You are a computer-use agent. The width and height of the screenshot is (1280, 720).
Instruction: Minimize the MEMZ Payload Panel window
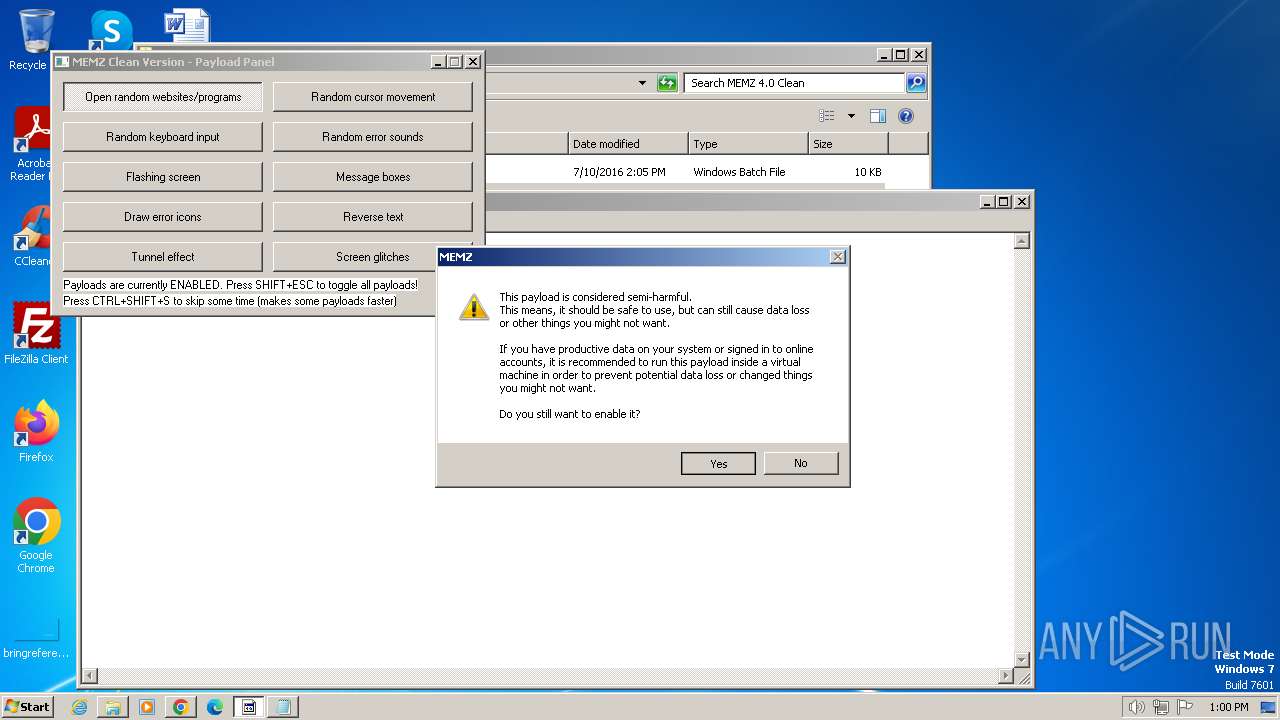point(439,61)
